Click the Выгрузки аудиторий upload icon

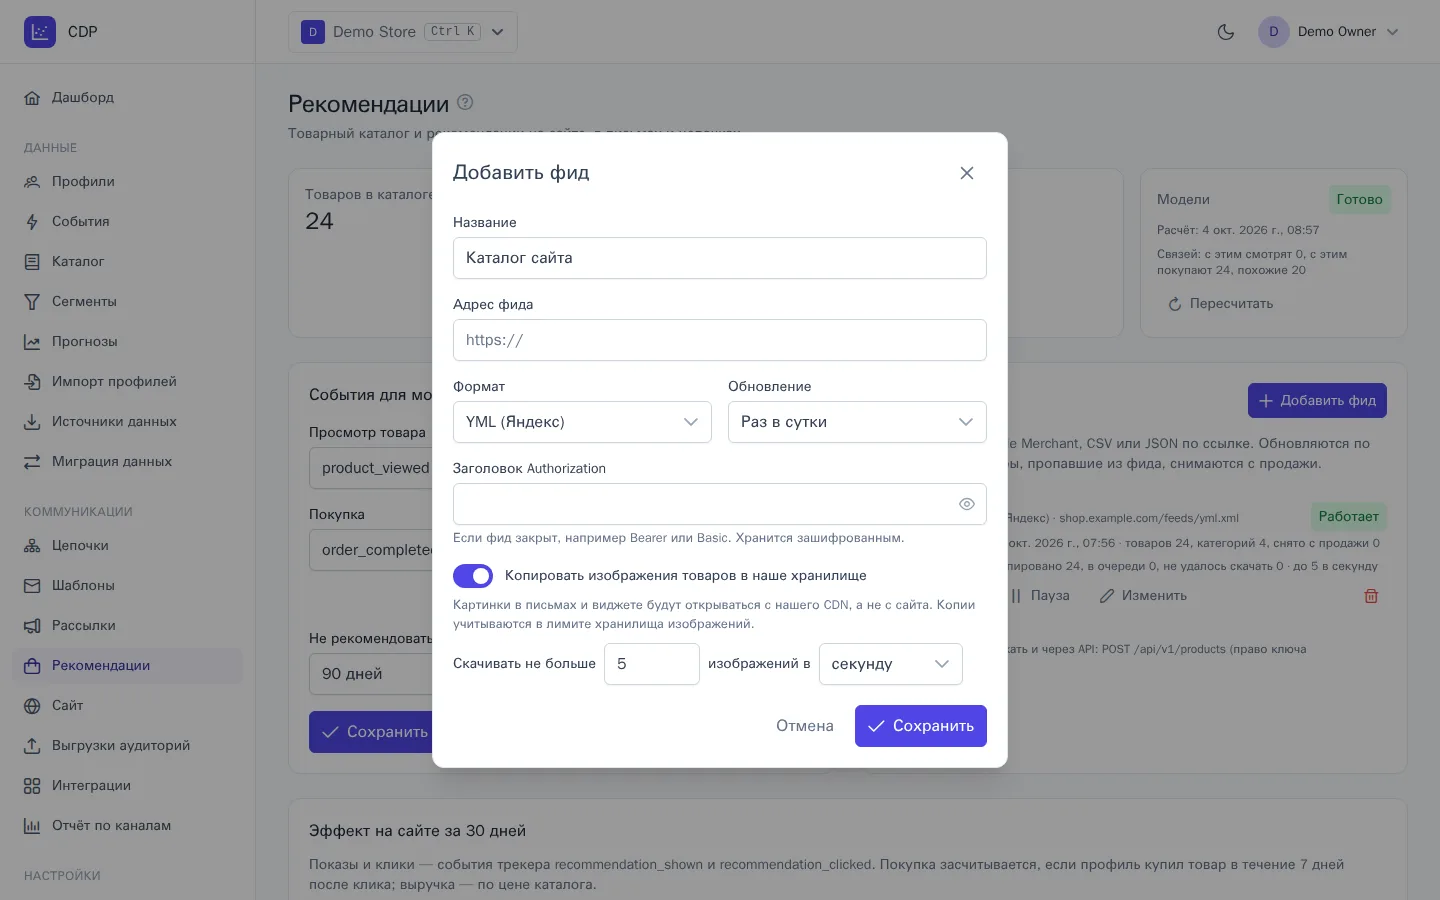tap(32, 746)
